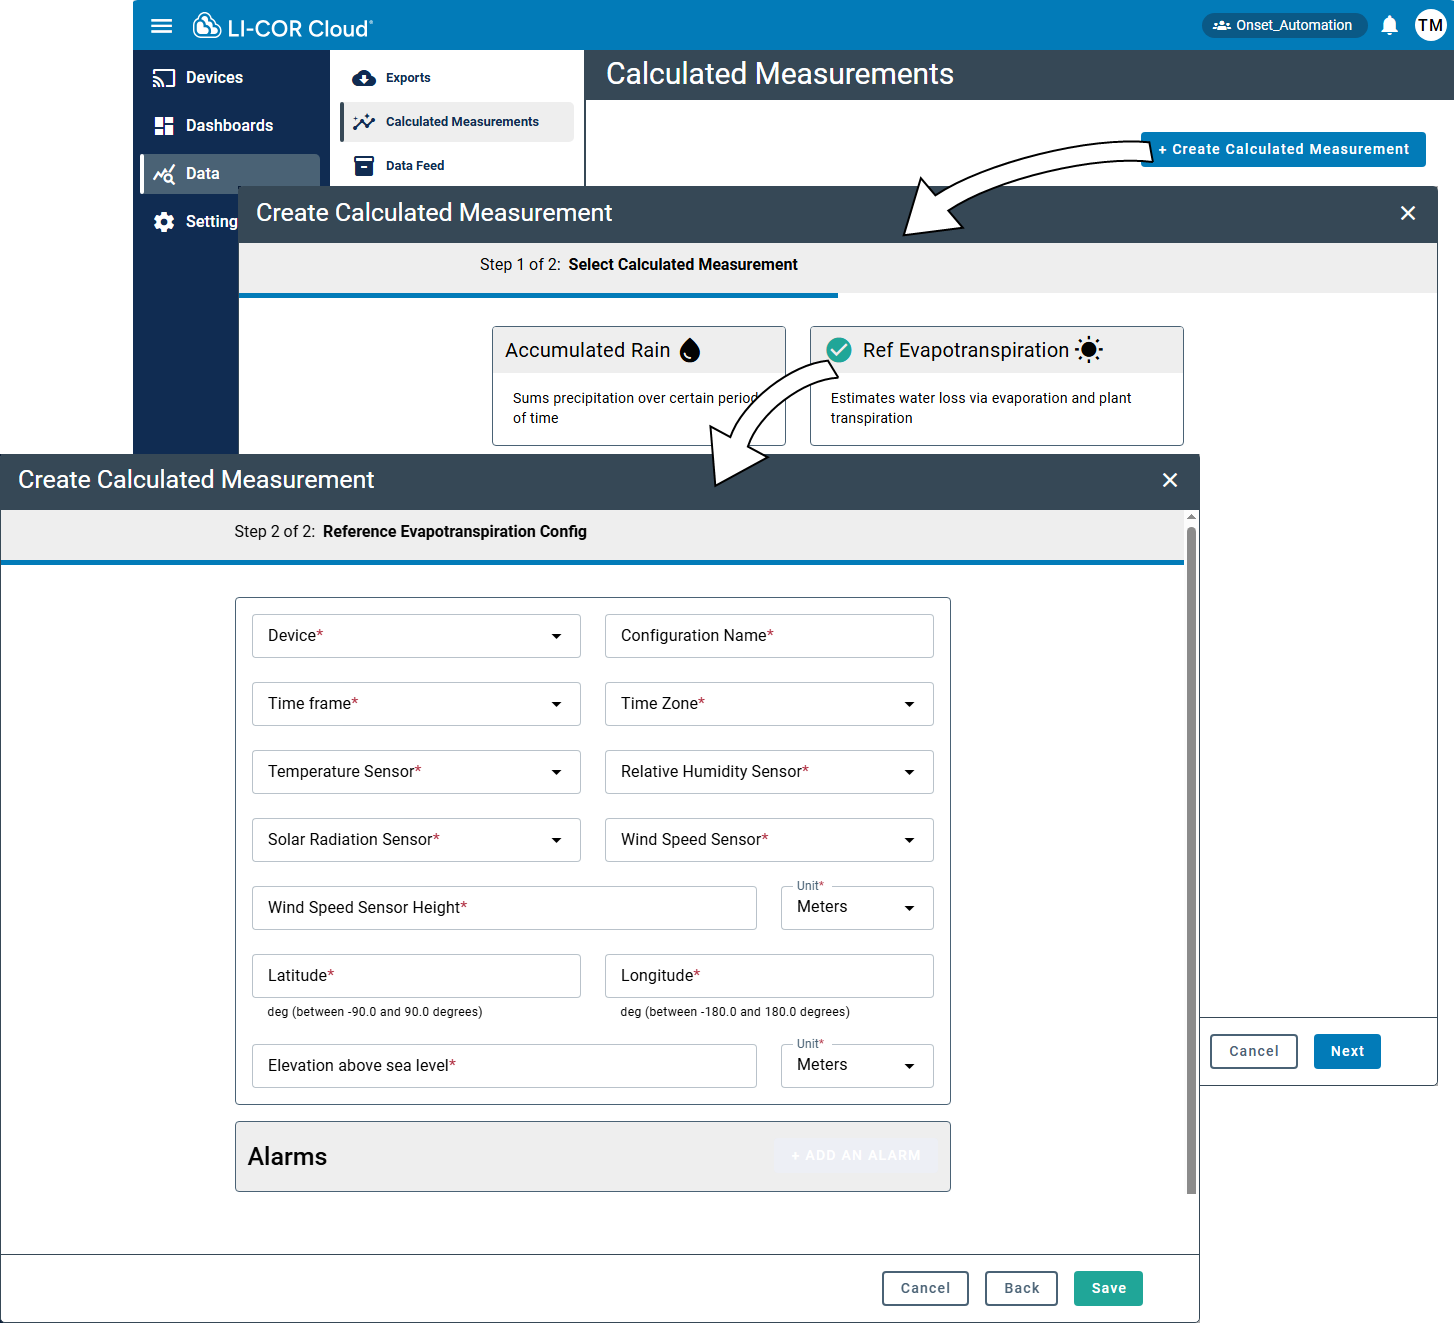Open the Wind Speed Sensor Height unit dropdown
The height and width of the screenshot is (1324, 1454).
[857, 908]
